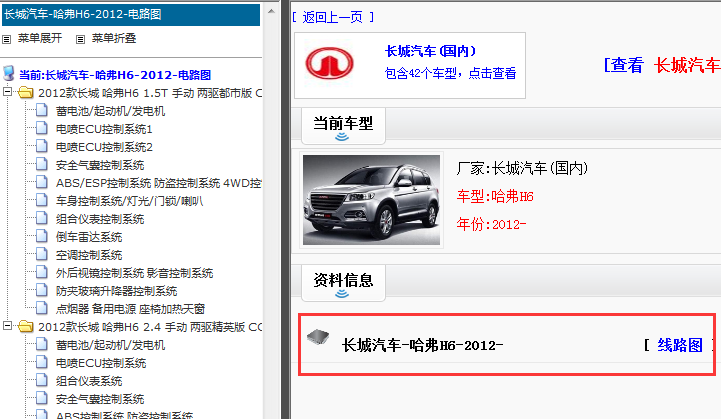Switch to the 当前车型 tab
This screenshot has width=721, height=419.
click(x=343, y=126)
